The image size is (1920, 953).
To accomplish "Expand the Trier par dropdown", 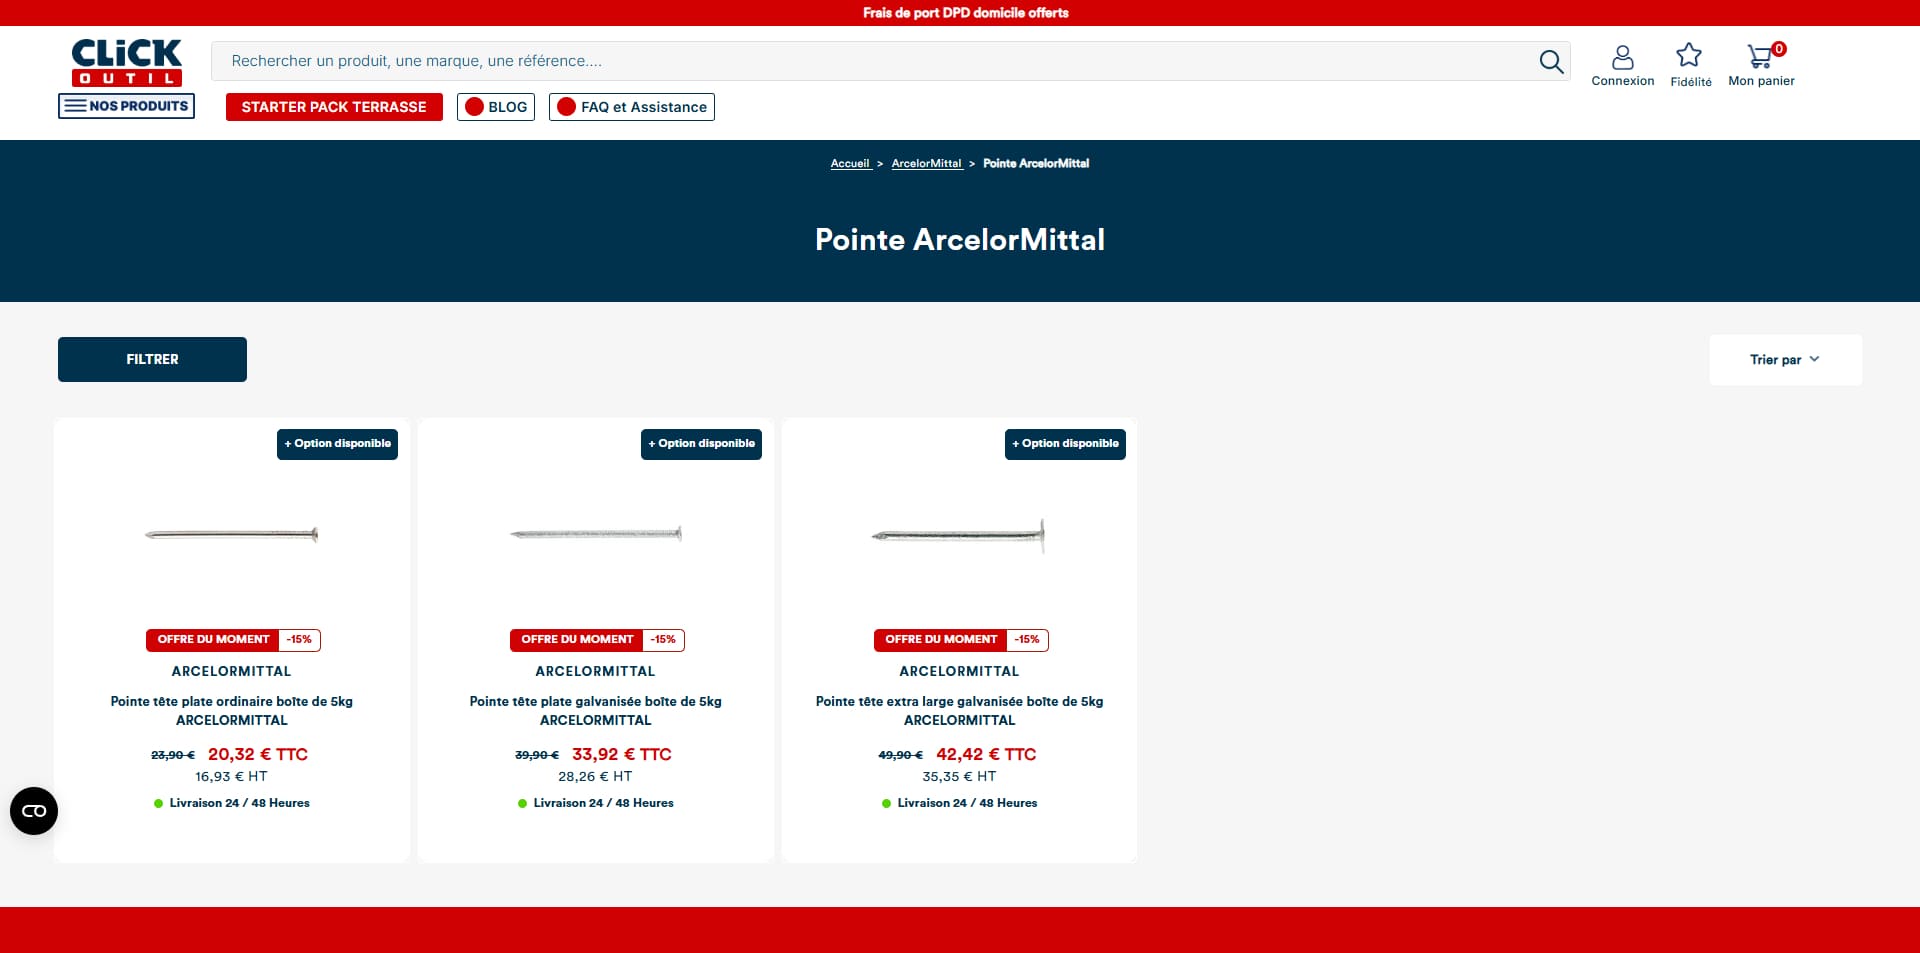I will (1785, 360).
